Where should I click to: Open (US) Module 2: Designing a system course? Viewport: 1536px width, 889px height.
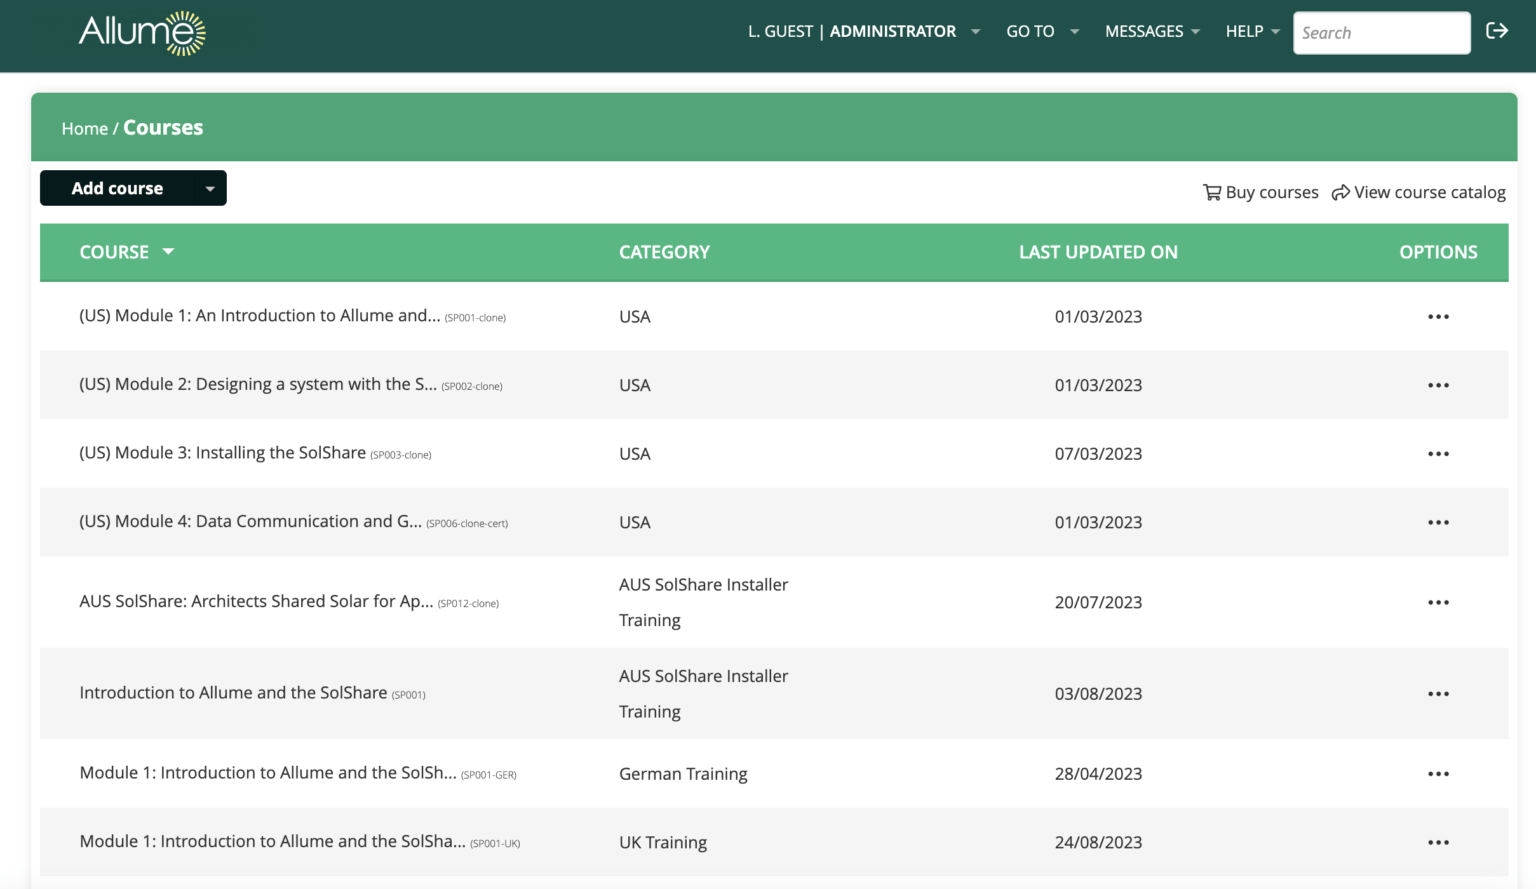[258, 385]
